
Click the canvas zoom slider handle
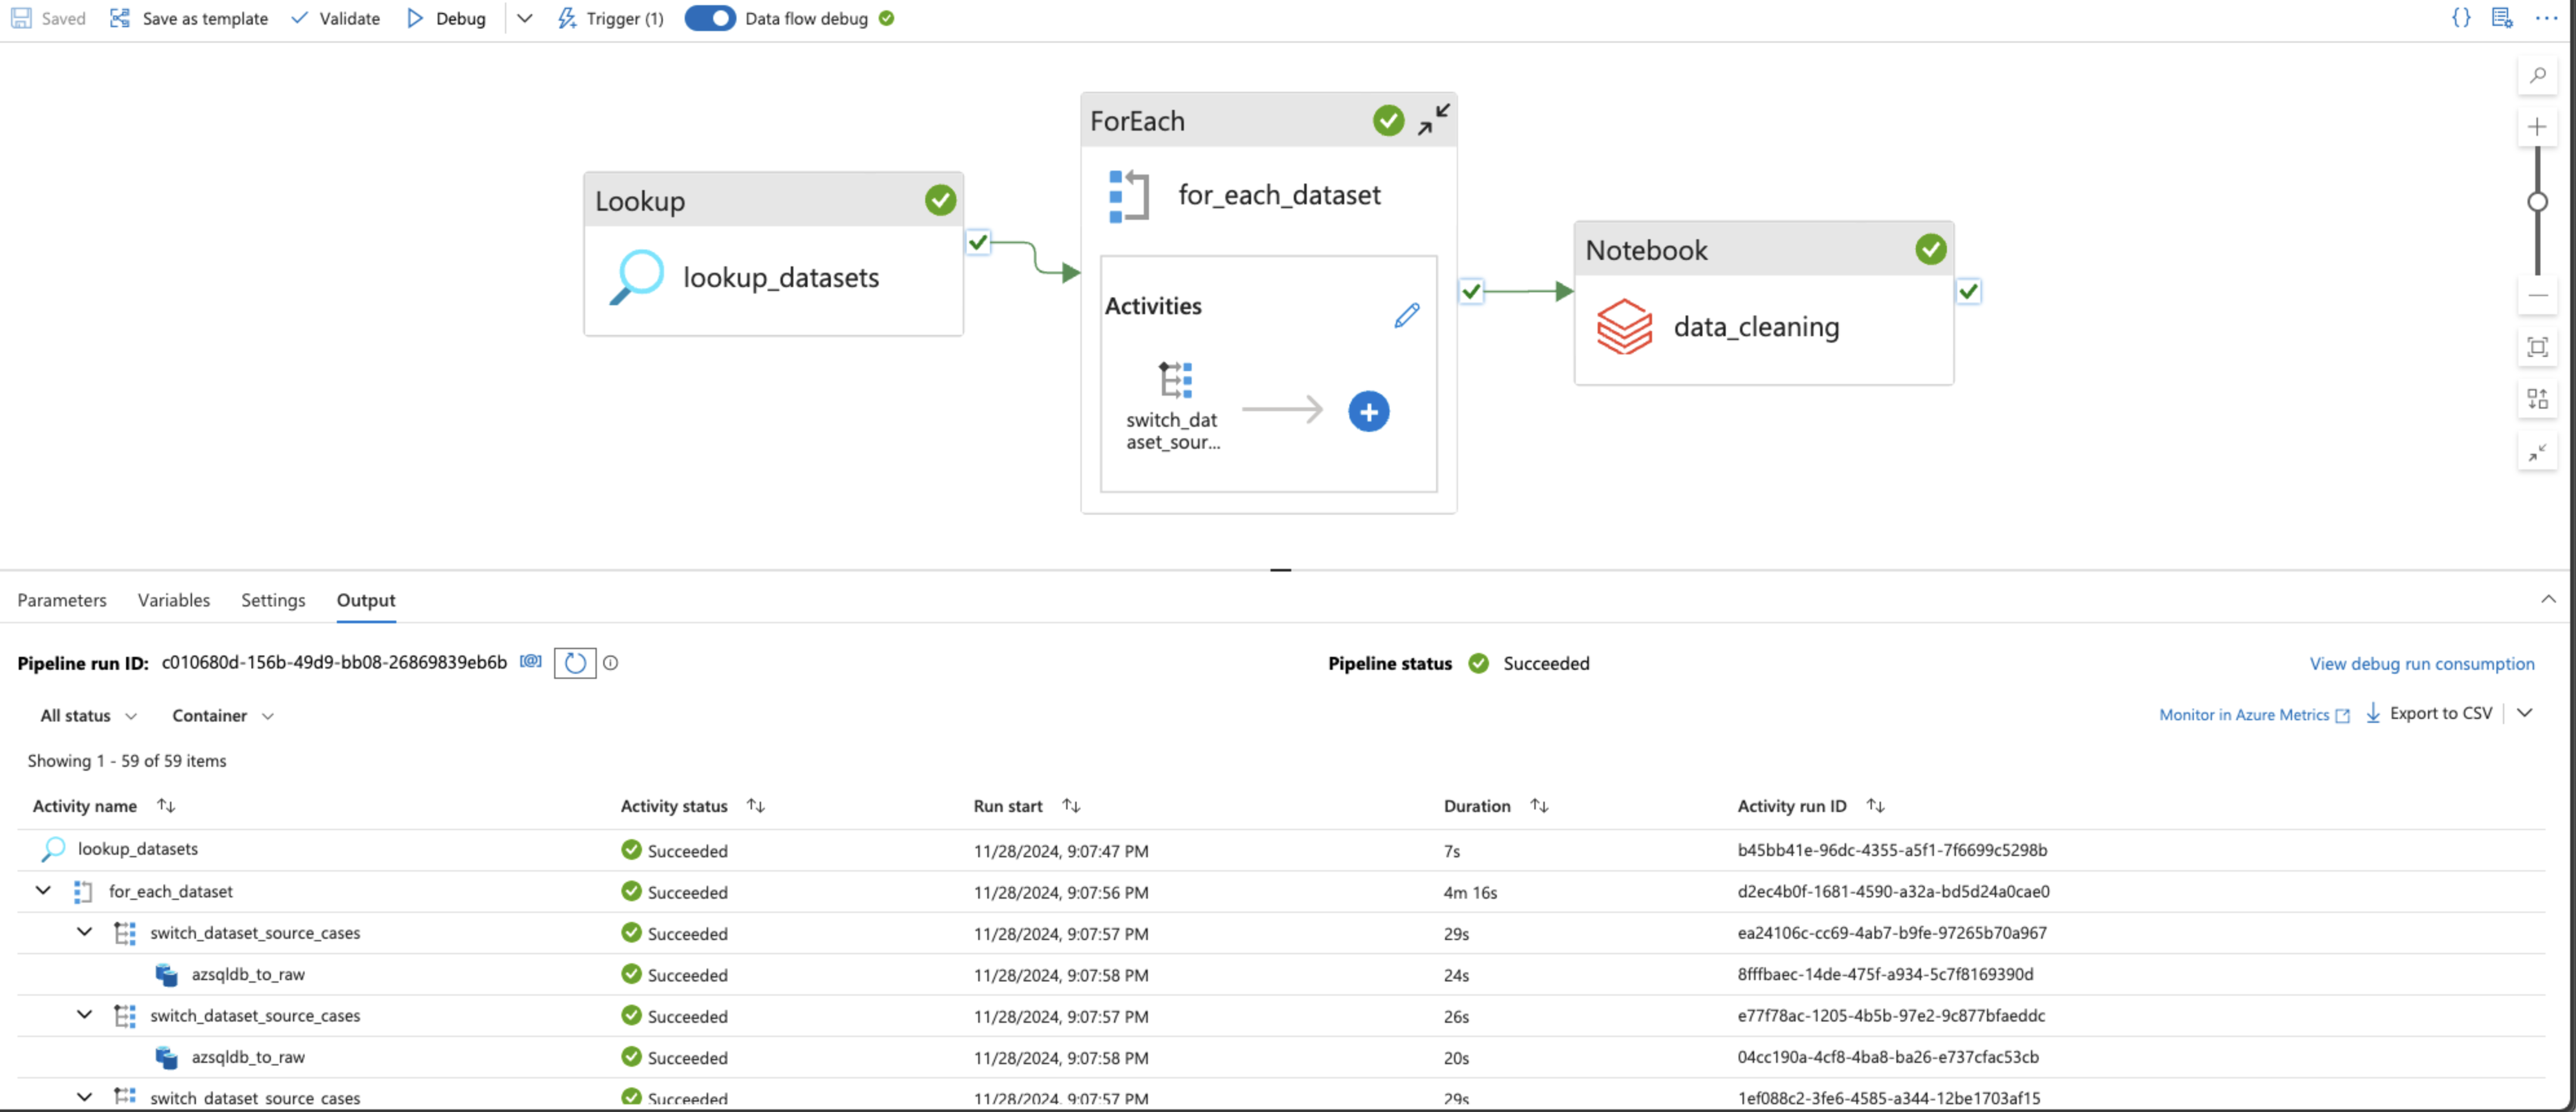(2537, 202)
